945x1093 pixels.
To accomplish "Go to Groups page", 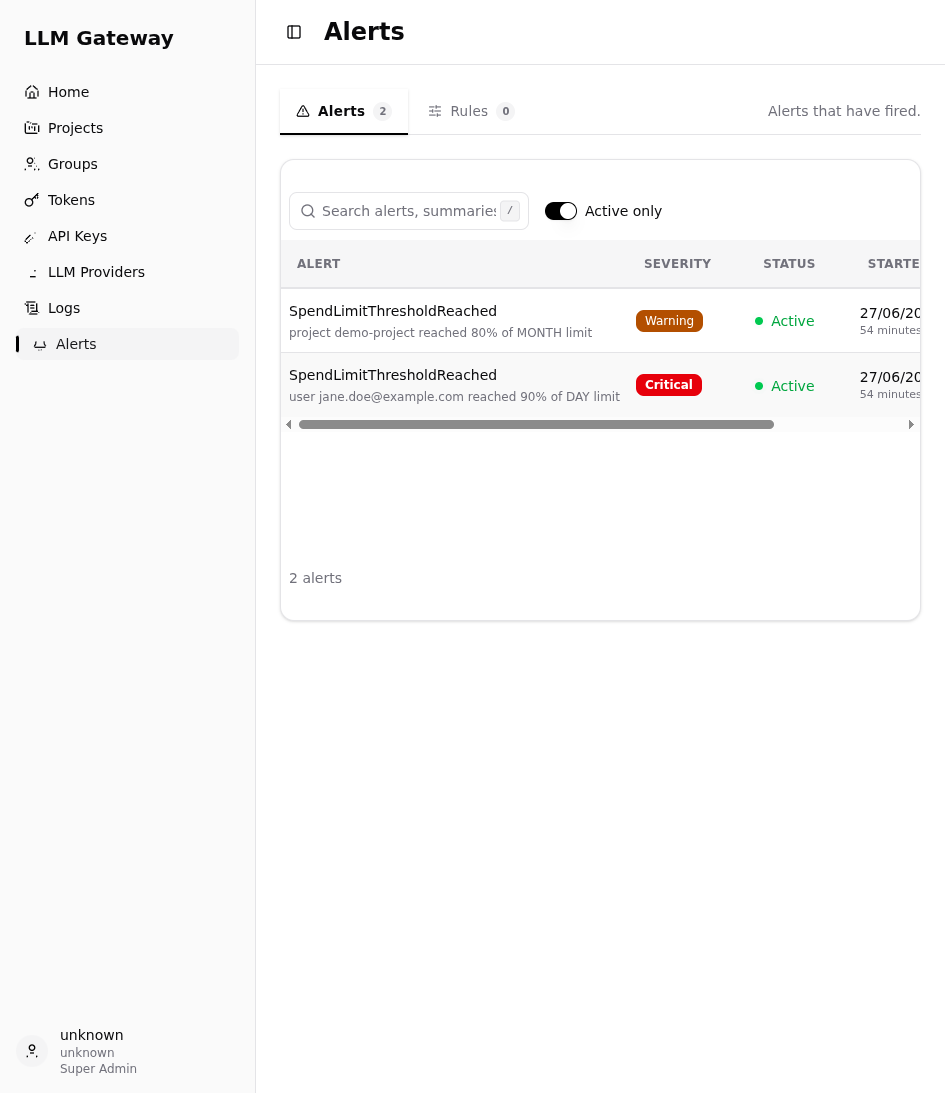I will [128, 165].
